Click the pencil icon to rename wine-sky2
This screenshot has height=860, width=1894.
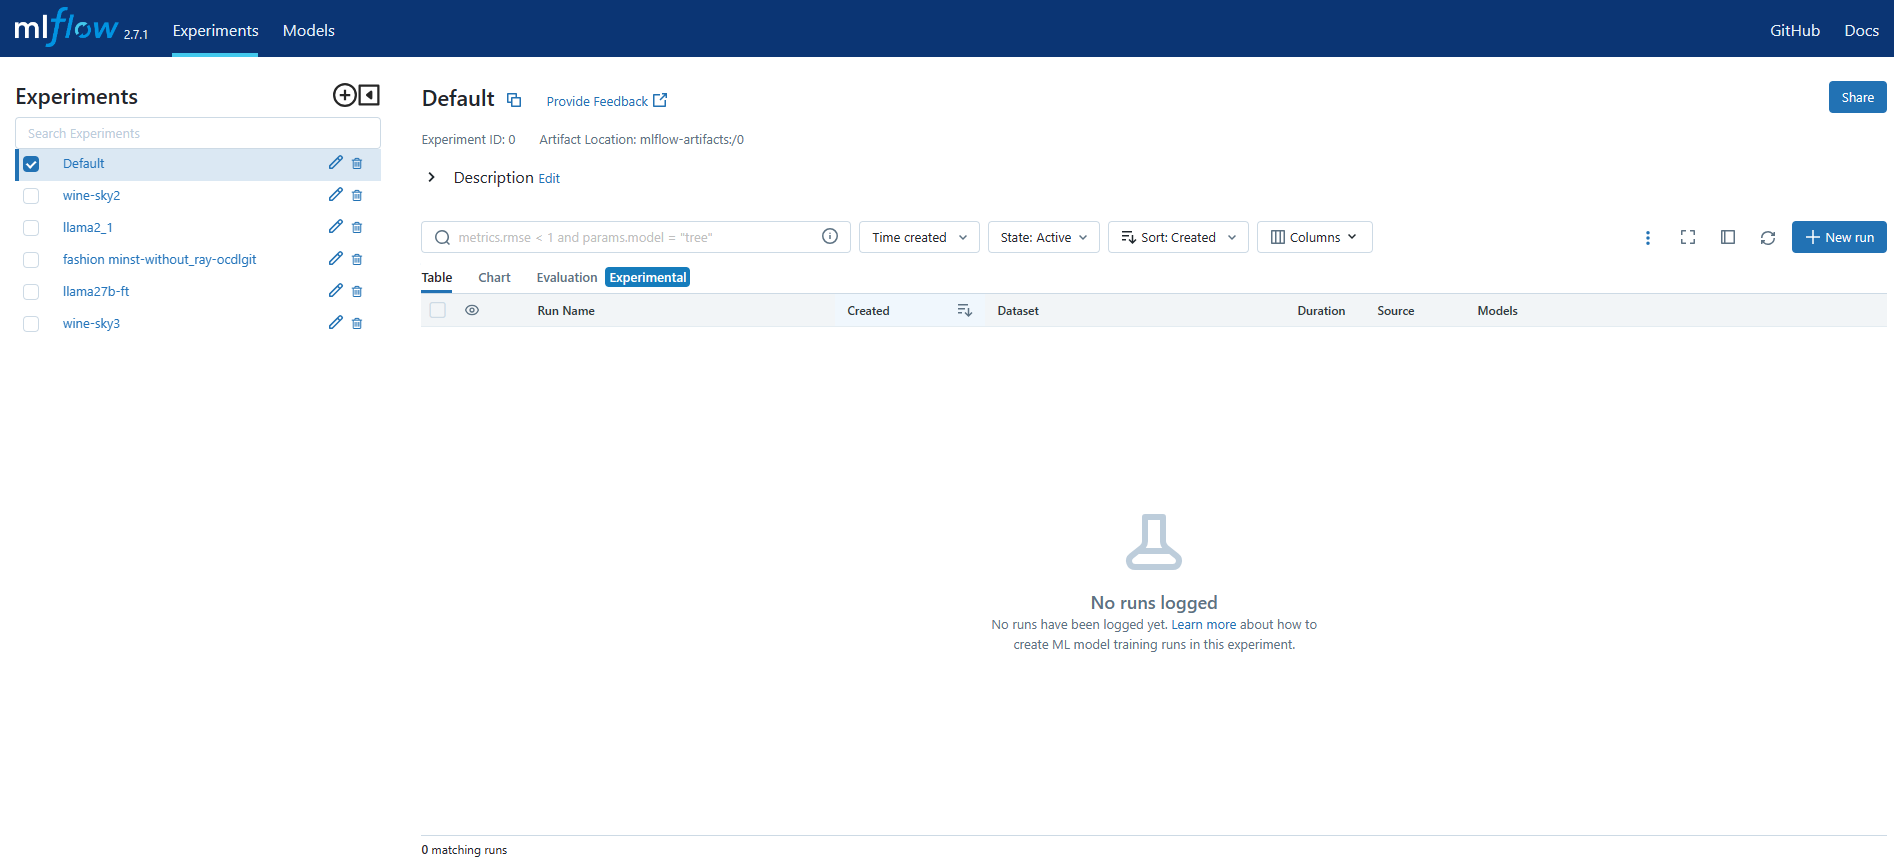pos(335,195)
